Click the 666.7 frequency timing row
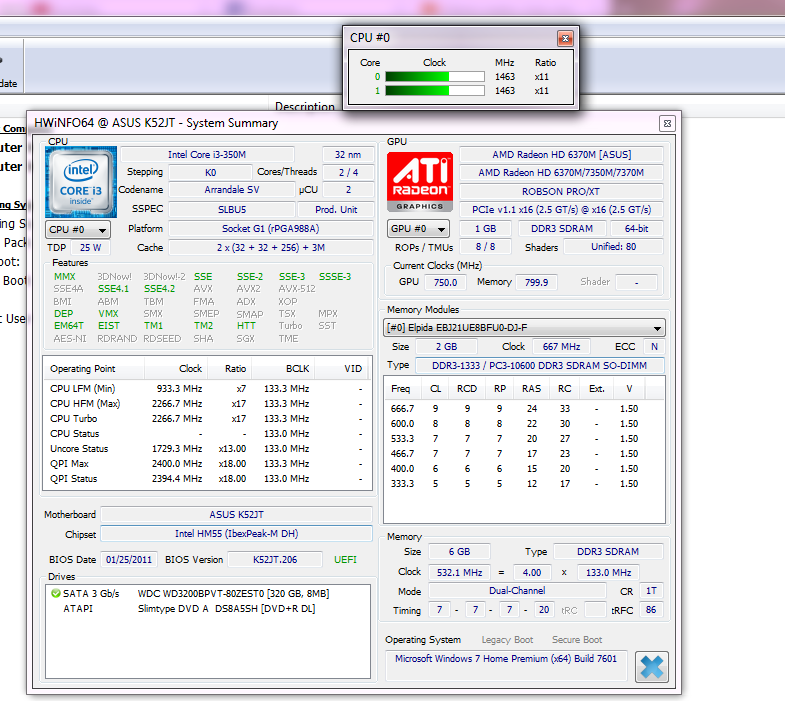The width and height of the screenshot is (785, 701). click(524, 409)
